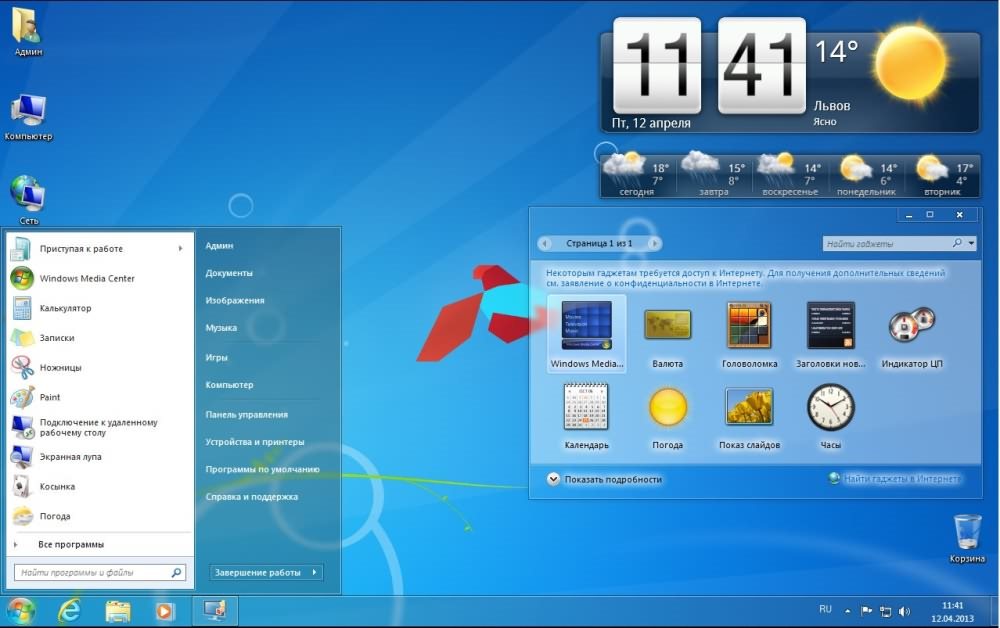1000x628 pixels.
Task: Go to next gadget page arrow
Action: click(x=653, y=243)
